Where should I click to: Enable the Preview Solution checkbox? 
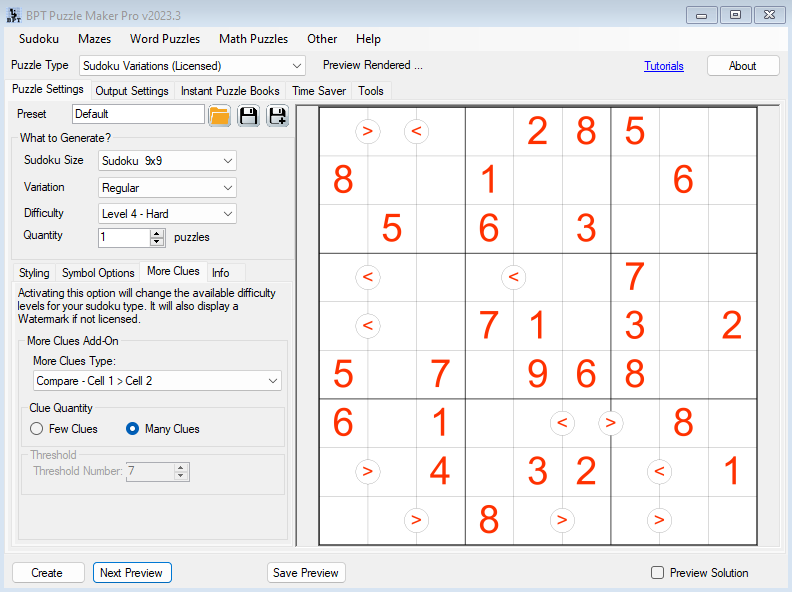657,573
